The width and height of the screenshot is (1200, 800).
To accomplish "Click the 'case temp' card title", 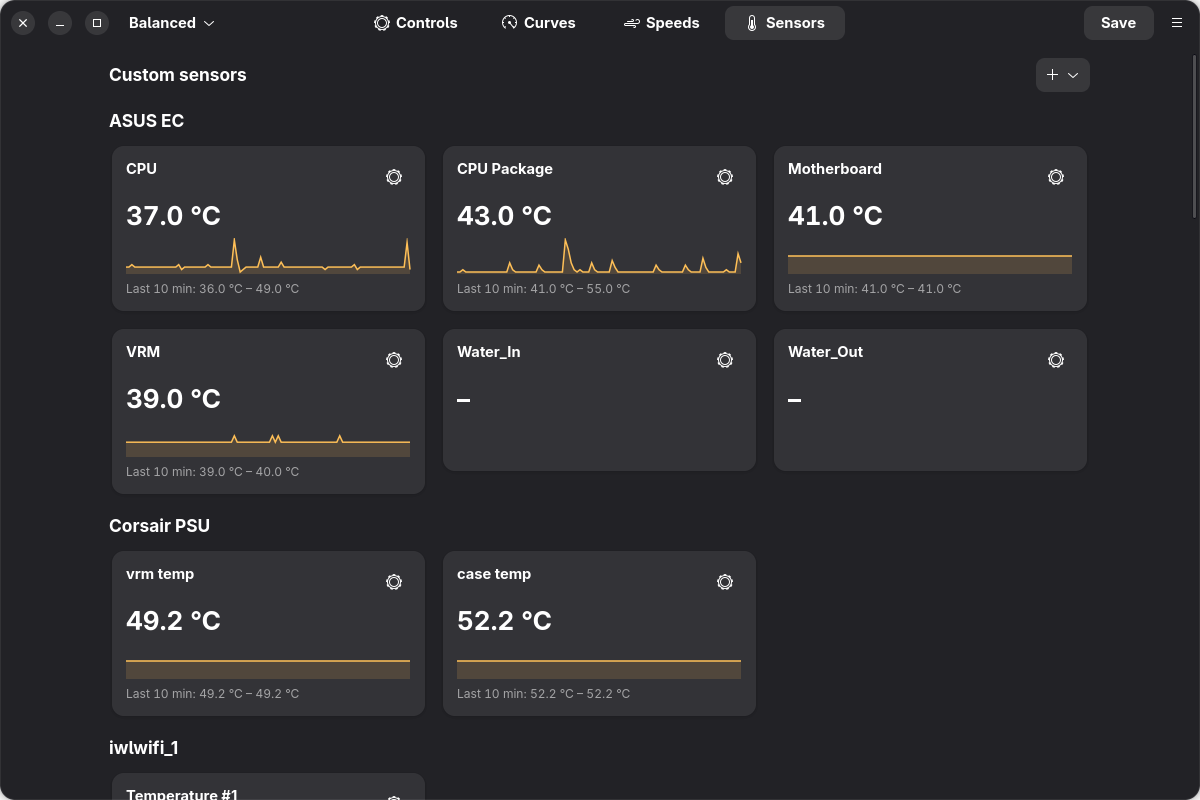I will pos(494,574).
